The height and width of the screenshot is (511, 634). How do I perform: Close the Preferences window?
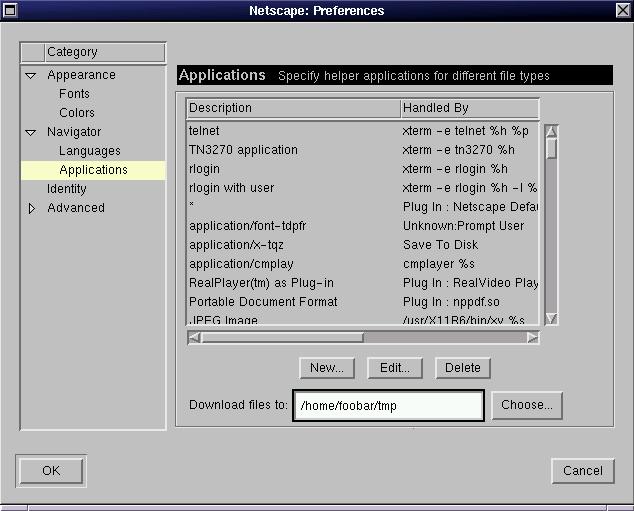pyautogui.click(x=623, y=10)
